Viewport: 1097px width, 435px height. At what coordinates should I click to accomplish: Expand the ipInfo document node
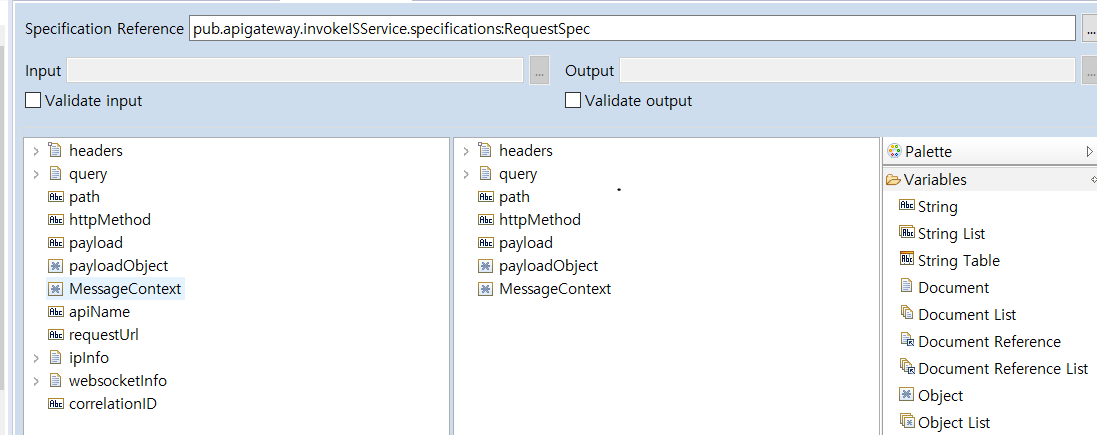point(36,358)
